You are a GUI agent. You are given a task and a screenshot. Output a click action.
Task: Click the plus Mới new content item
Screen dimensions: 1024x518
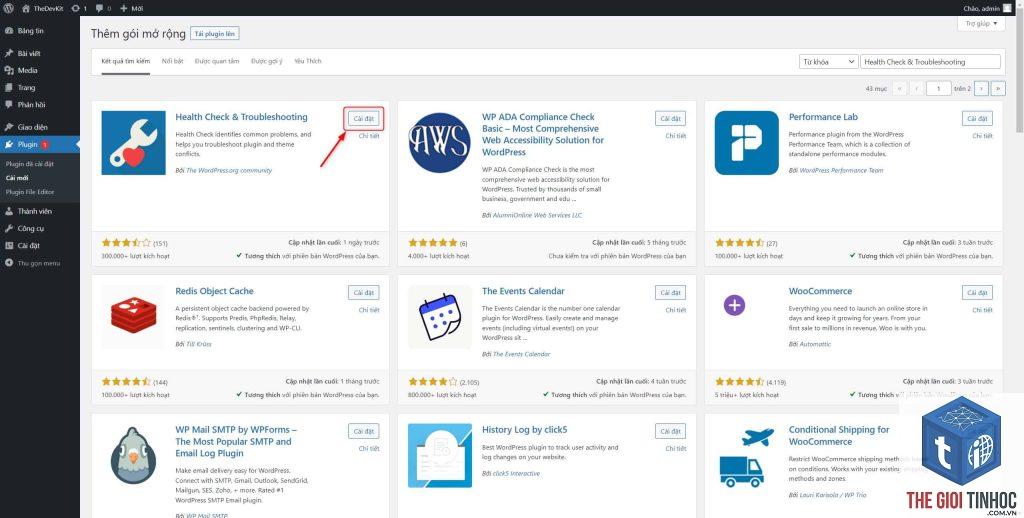click(x=132, y=8)
